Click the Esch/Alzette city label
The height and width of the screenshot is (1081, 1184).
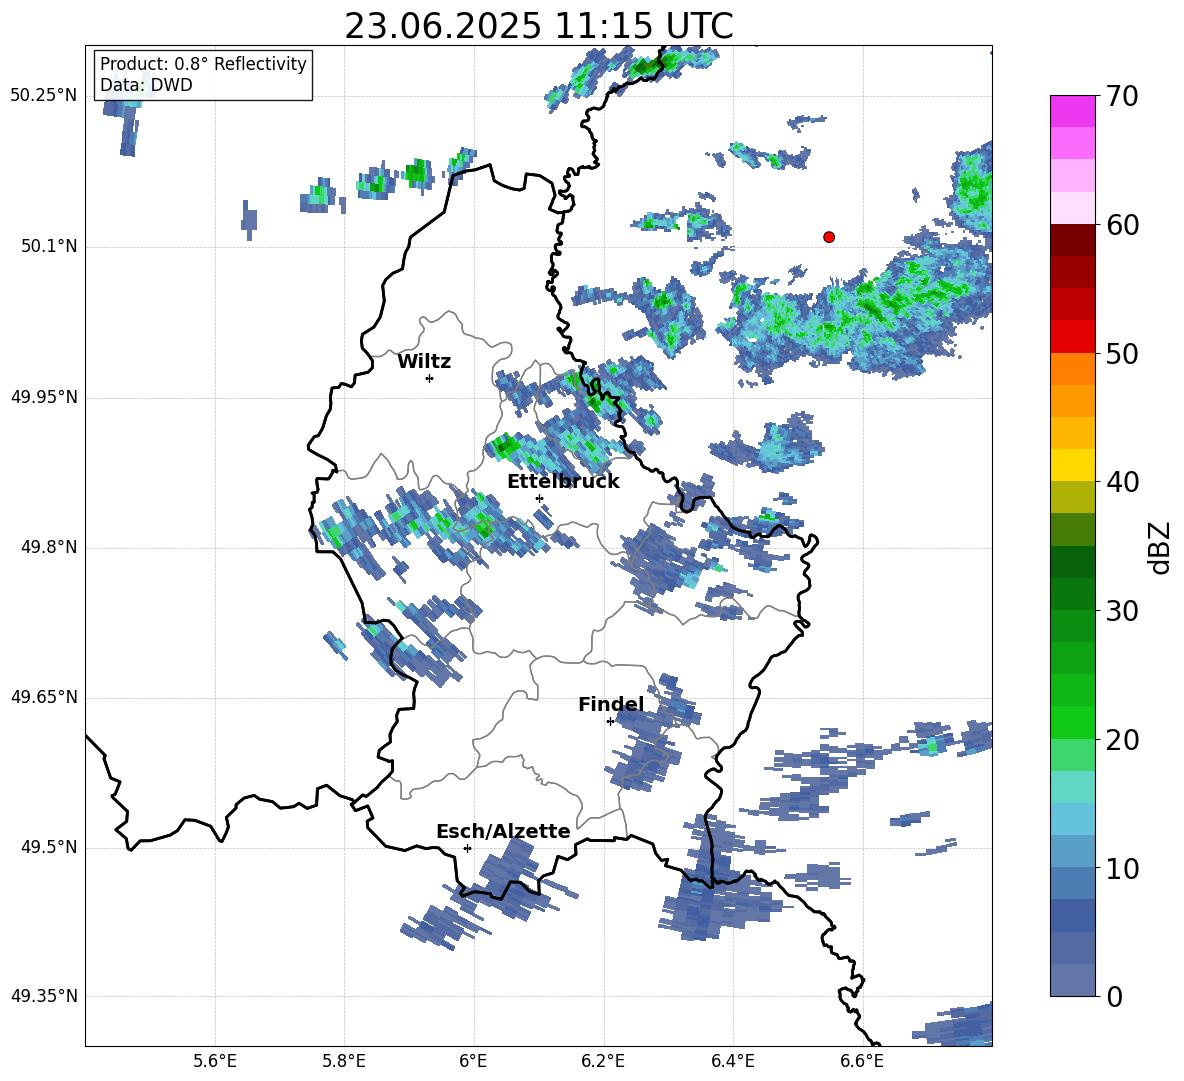click(503, 831)
